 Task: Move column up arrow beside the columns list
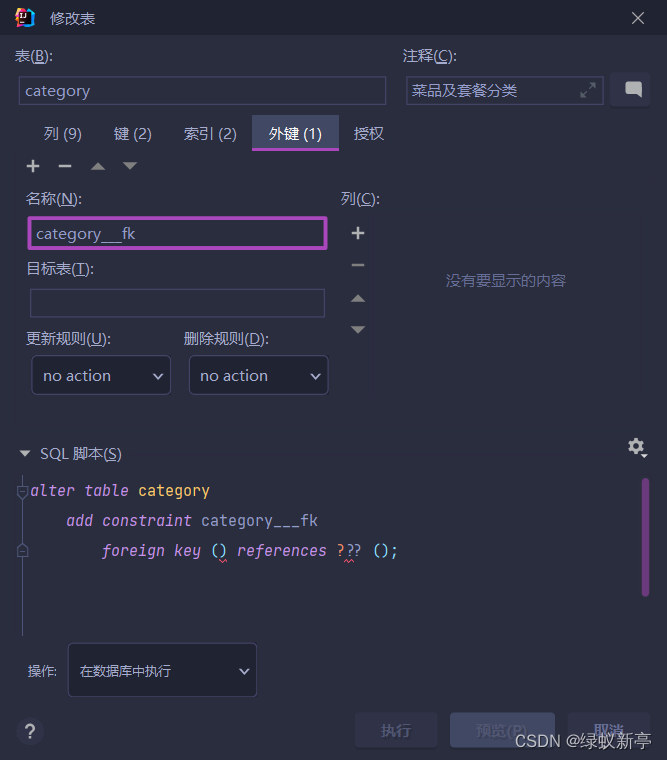[358, 299]
